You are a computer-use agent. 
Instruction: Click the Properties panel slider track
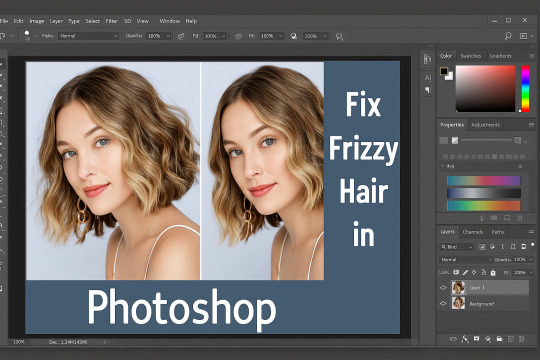486,140
